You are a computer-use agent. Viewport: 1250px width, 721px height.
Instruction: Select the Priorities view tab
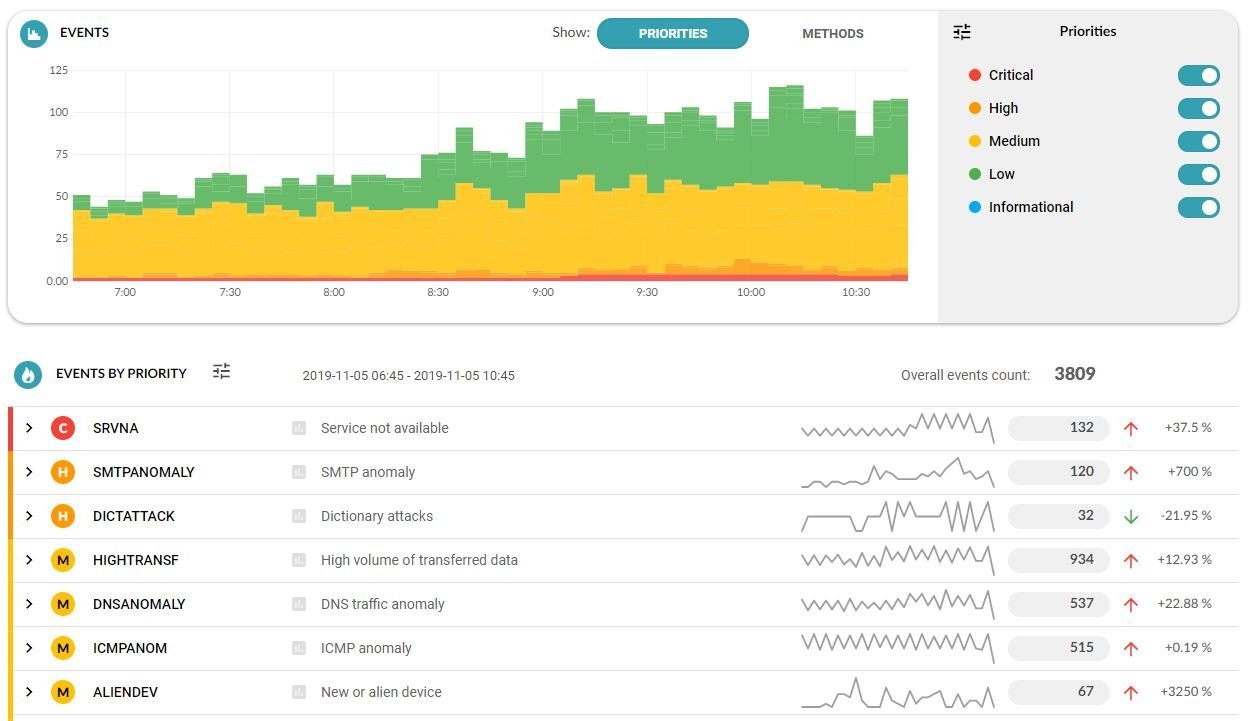click(x=673, y=33)
